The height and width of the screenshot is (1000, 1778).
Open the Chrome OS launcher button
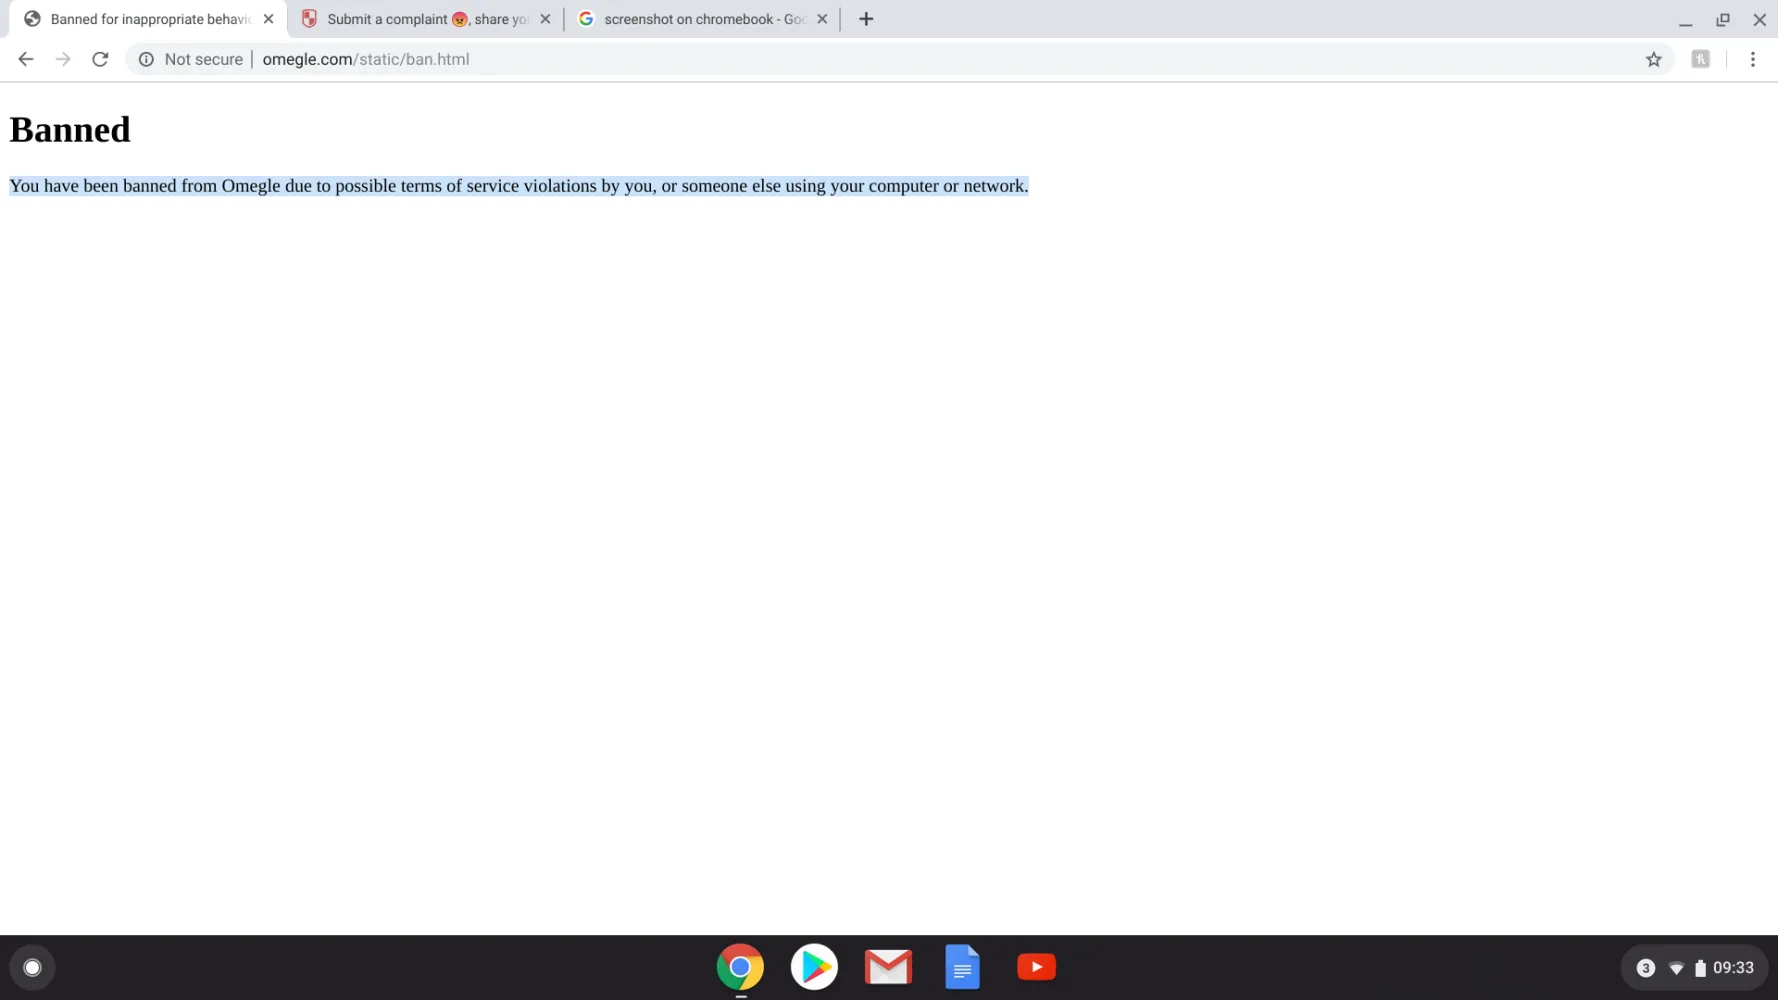click(x=32, y=967)
